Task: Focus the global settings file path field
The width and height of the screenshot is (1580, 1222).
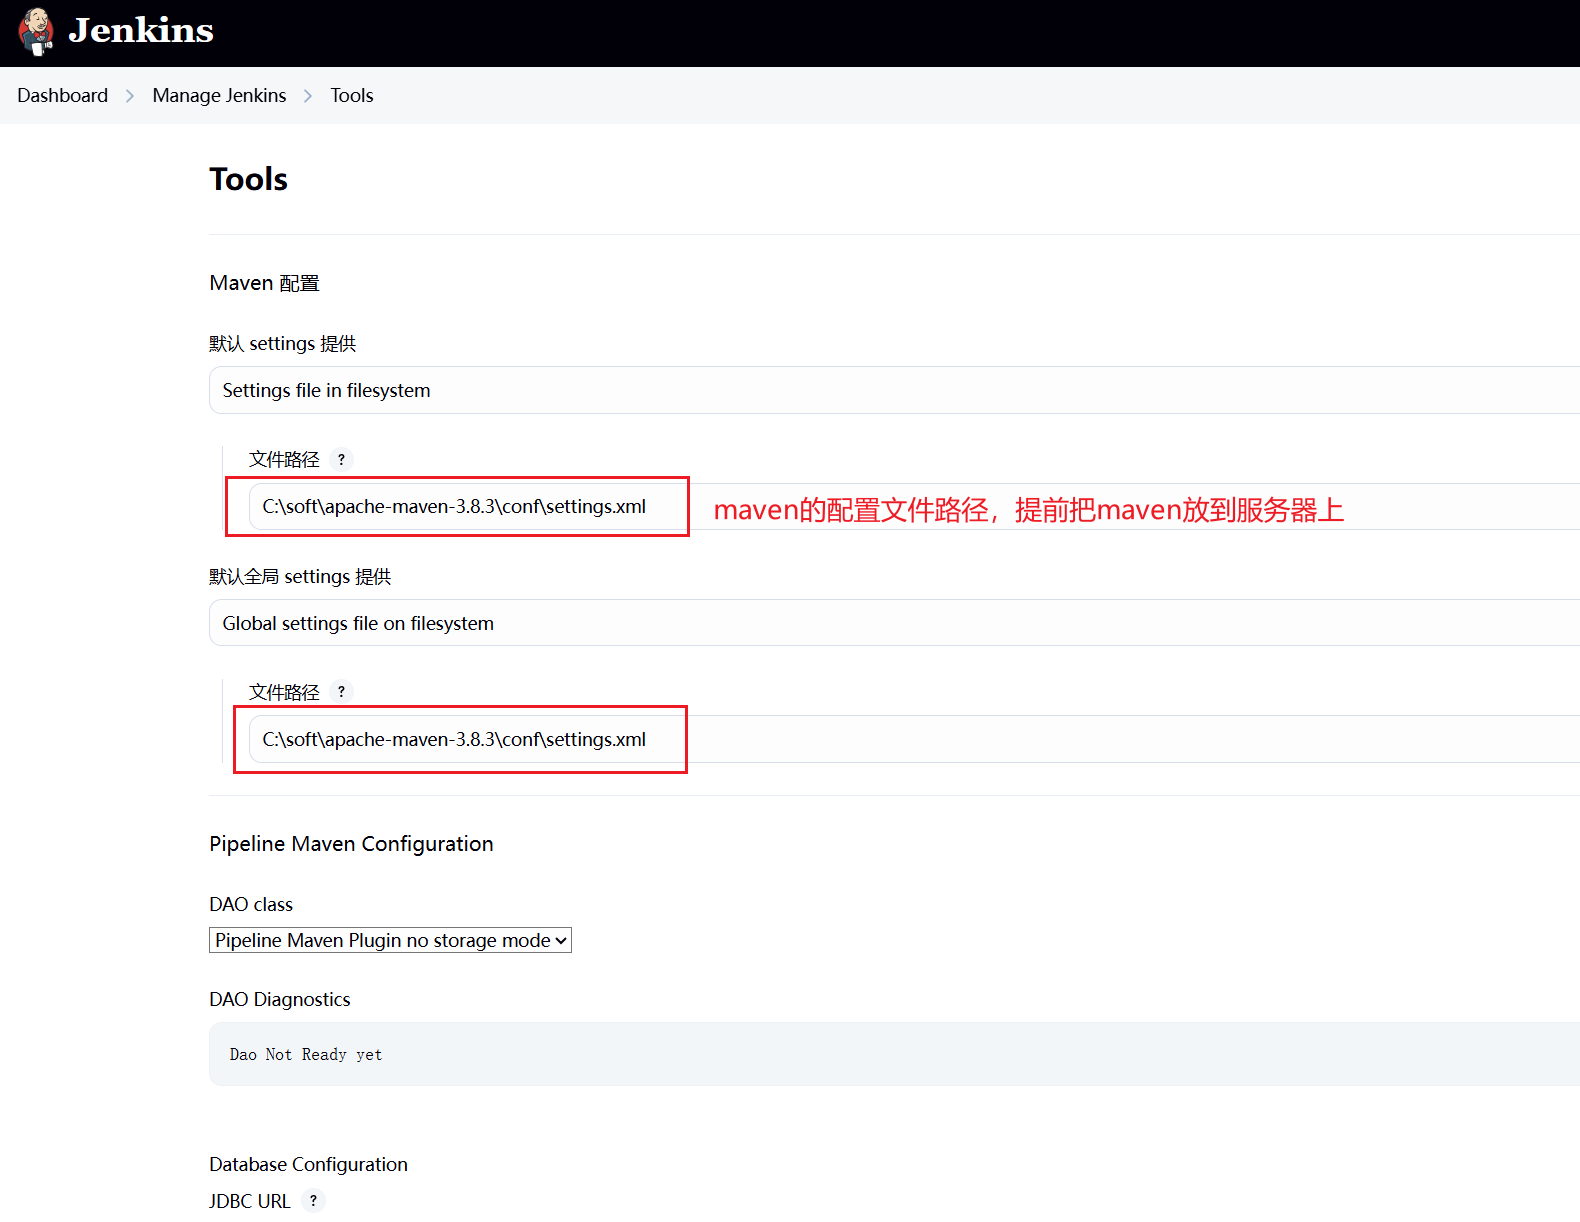Action: pyautogui.click(x=914, y=739)
